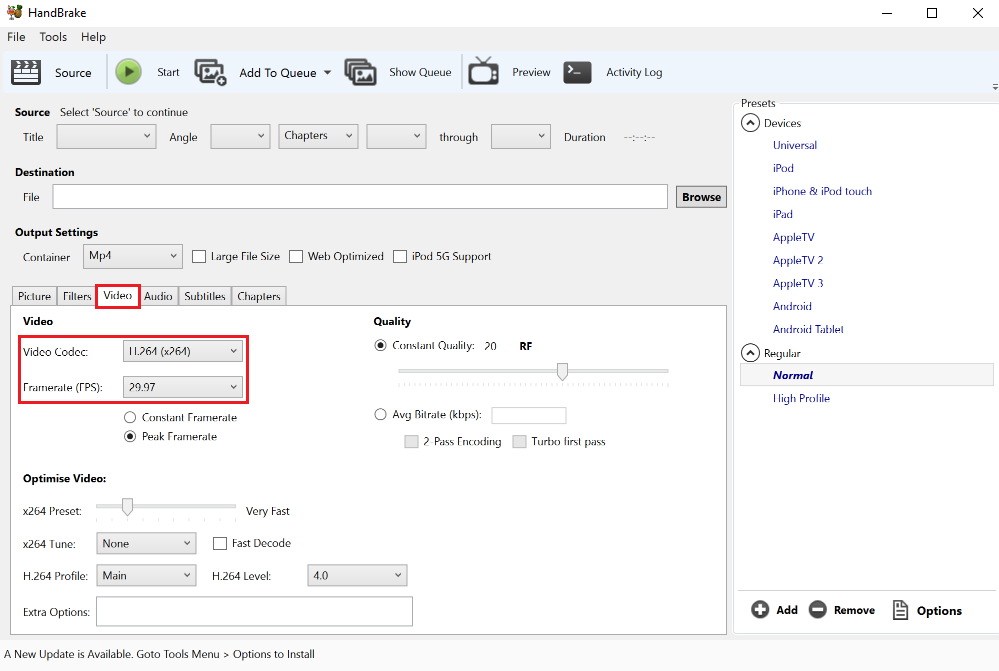
Task: Enable the Large File Size checkbox
Action: pos(199,256)
